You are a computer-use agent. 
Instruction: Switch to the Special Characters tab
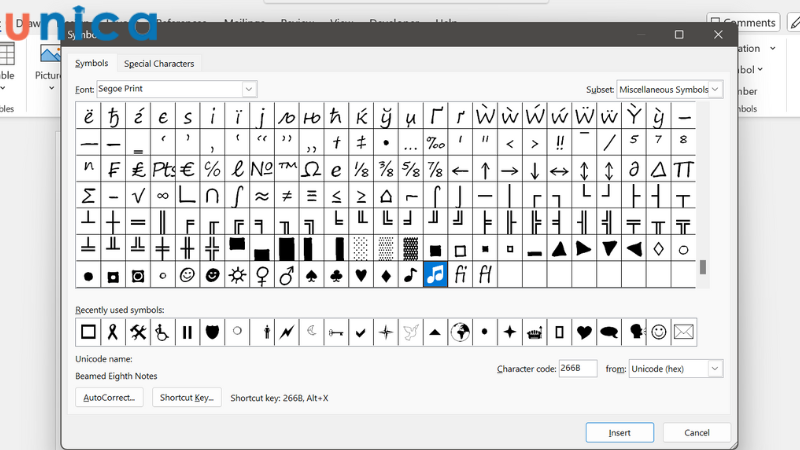point(159,64)
